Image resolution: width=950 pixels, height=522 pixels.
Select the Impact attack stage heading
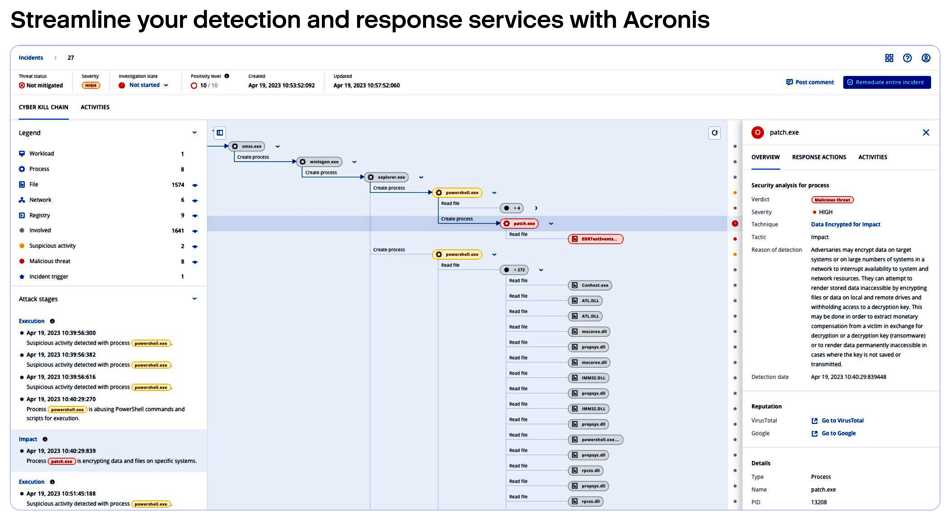tap(28, 439)
